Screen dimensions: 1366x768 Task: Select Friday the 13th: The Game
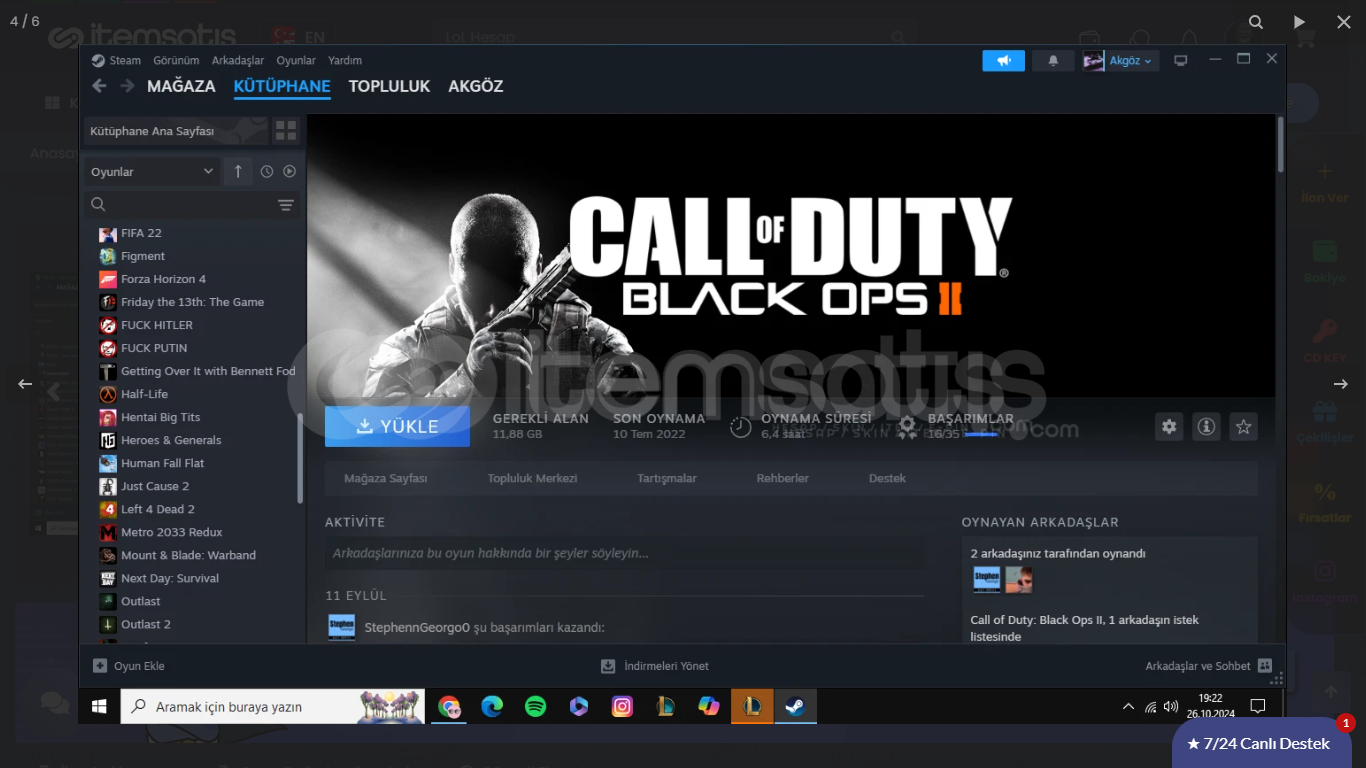point(190,302)
